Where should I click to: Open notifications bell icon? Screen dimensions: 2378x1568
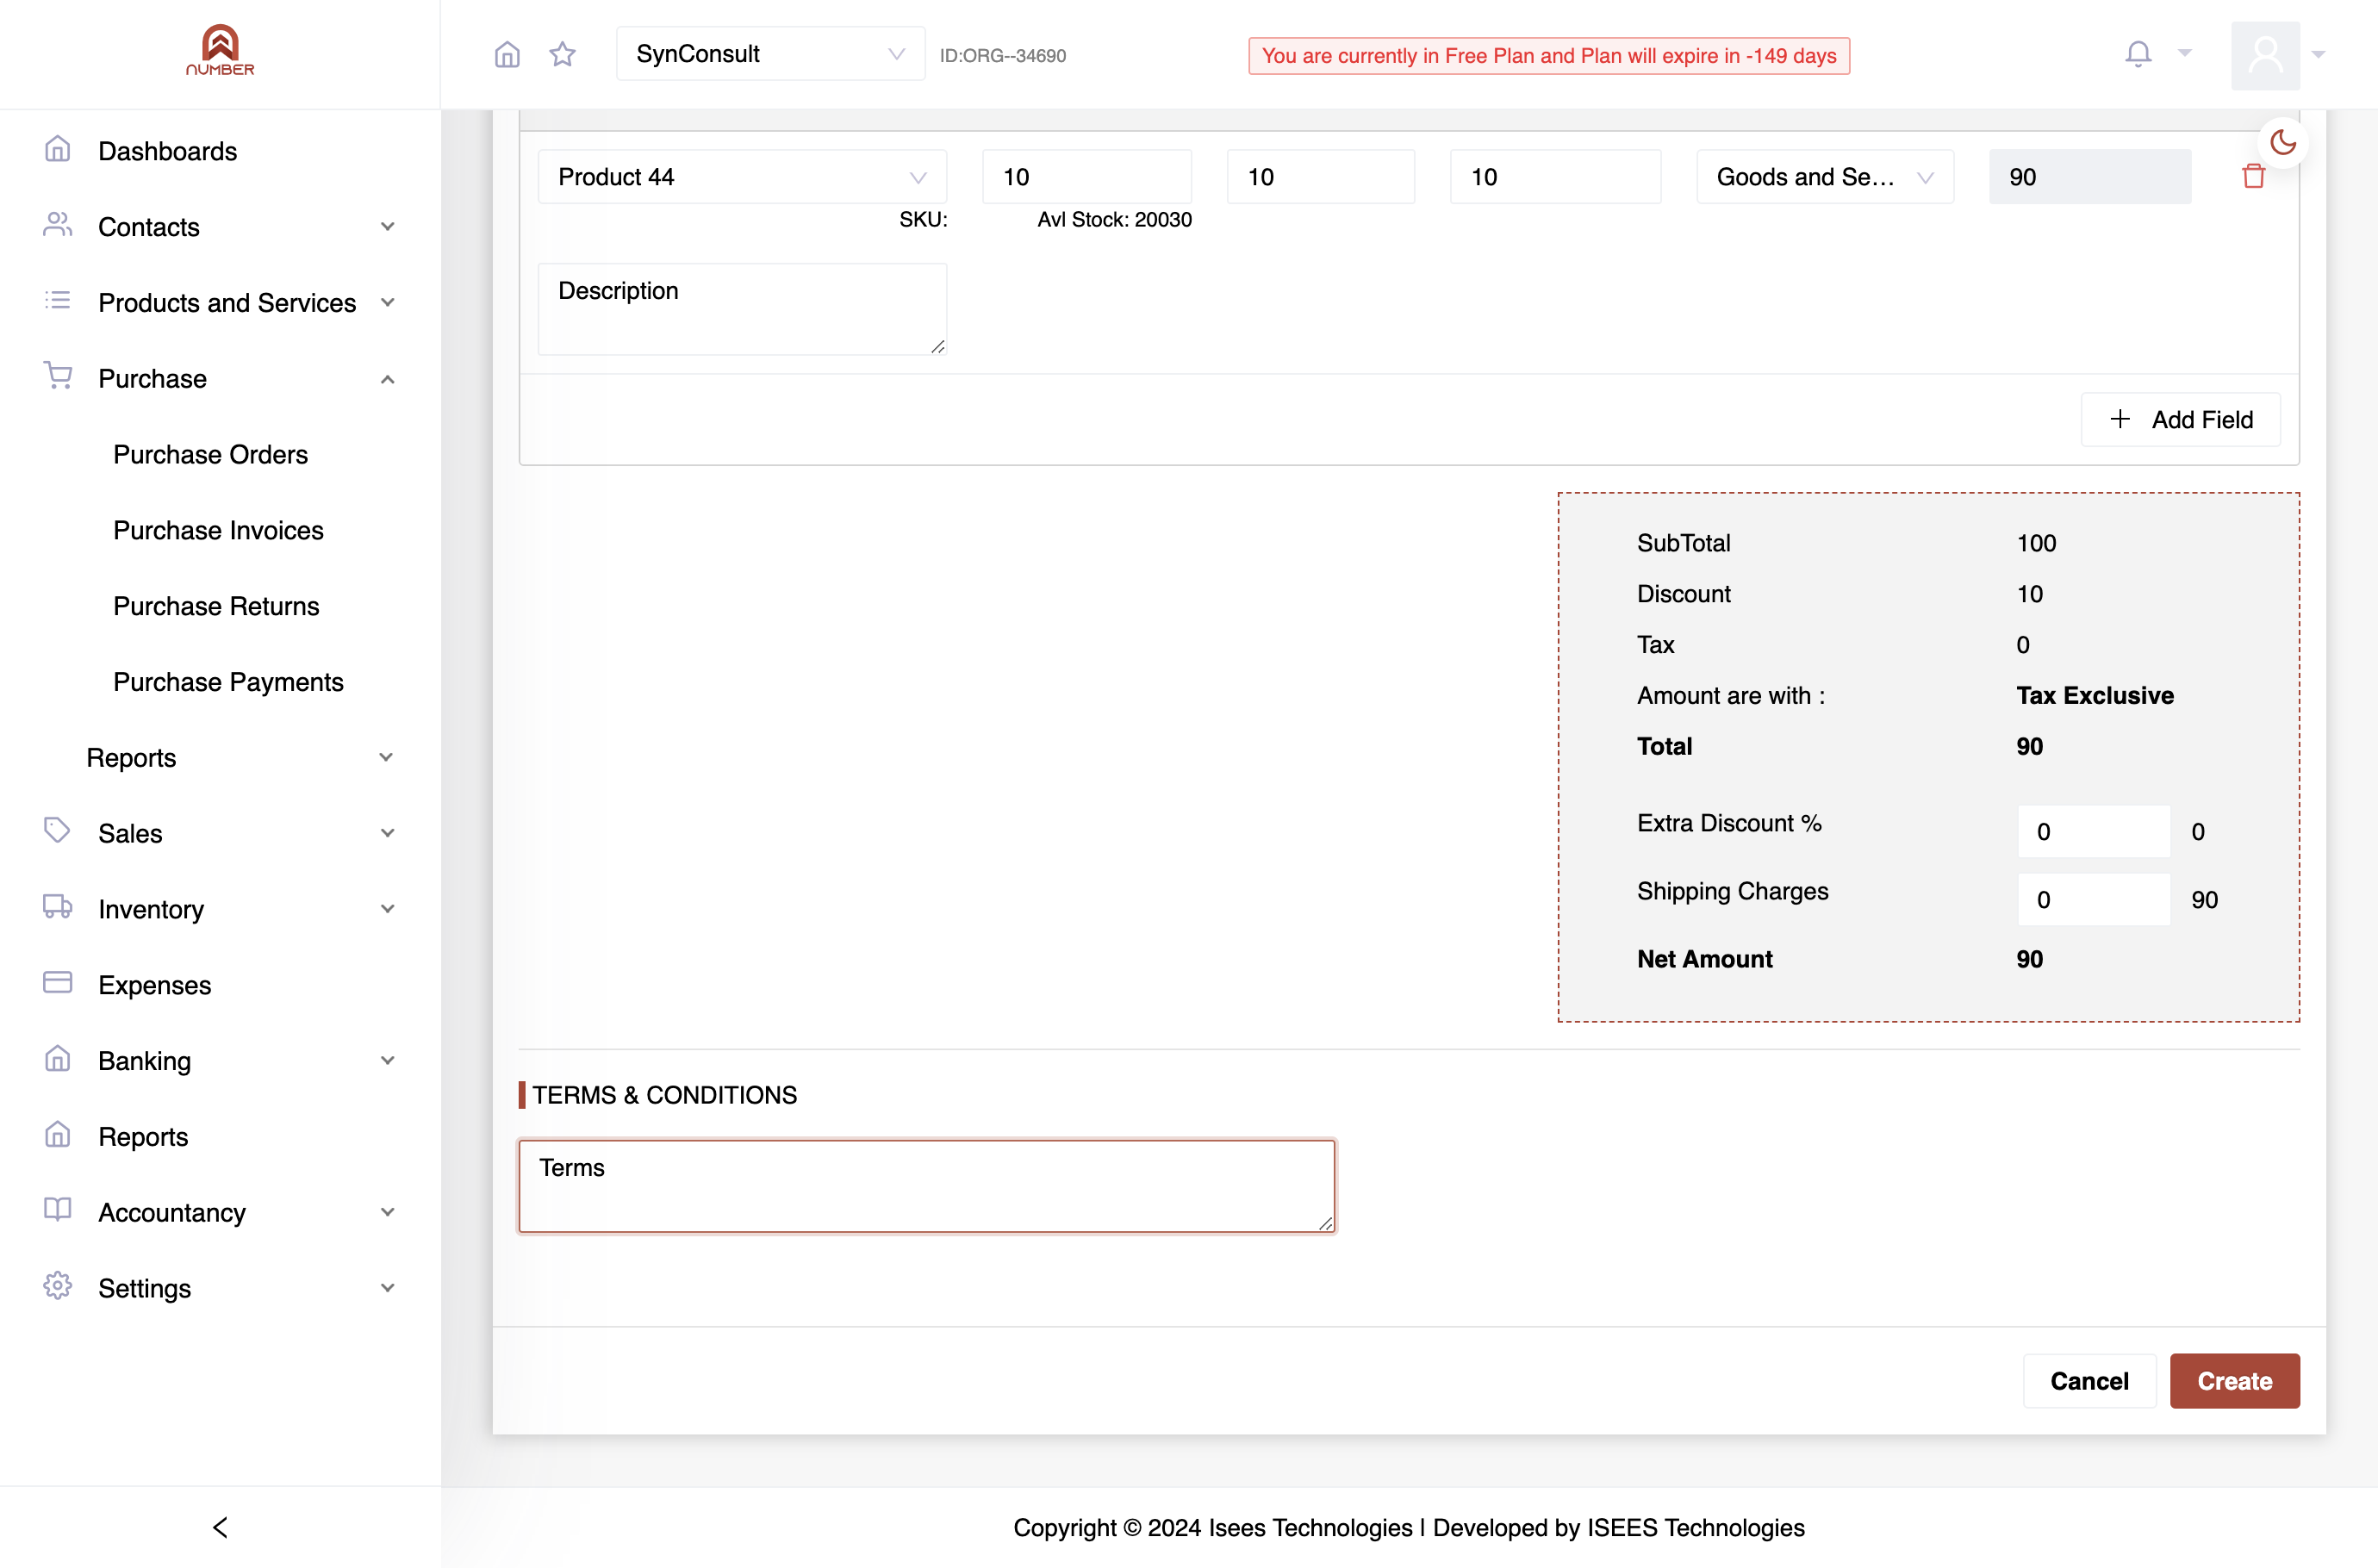(2138, 54)
